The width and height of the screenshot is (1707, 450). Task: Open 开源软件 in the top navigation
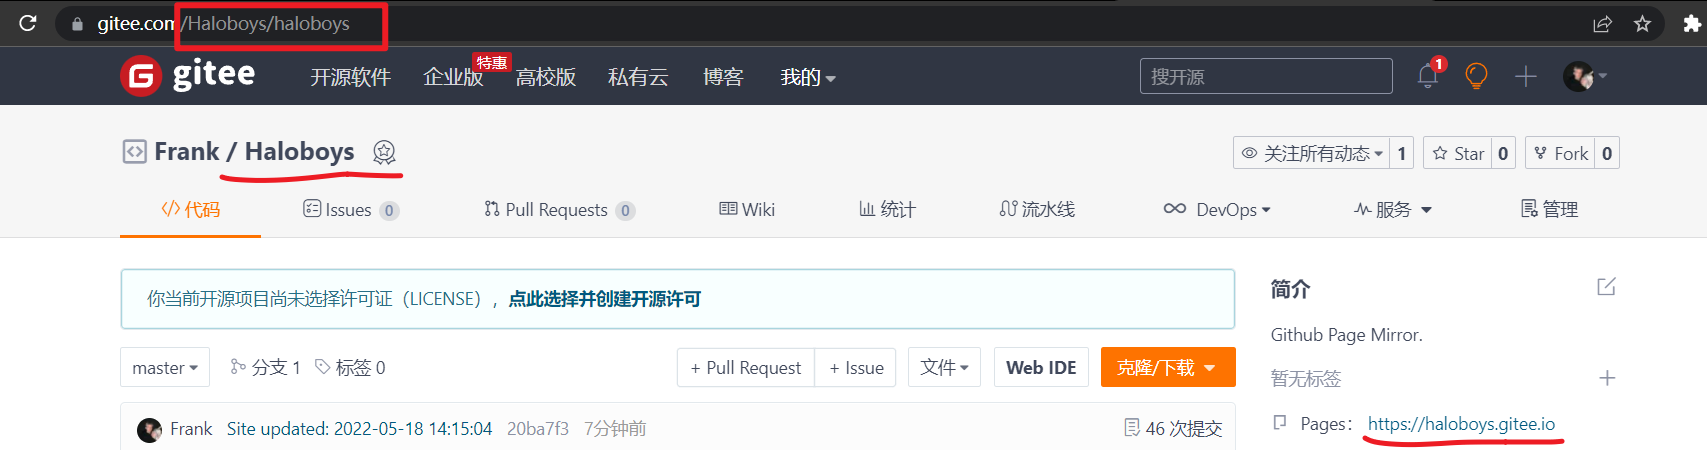[x=350, y=77]
